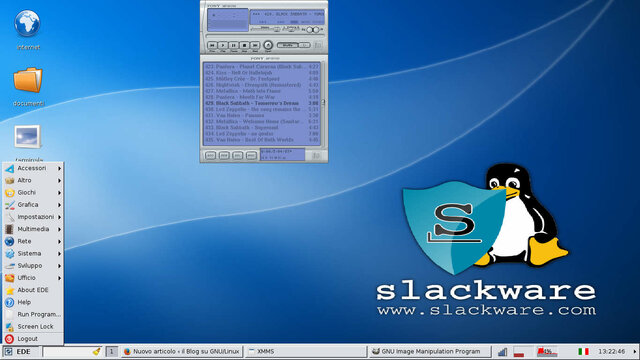
Task: Click the playlist select button
Action: pos(238,156)
